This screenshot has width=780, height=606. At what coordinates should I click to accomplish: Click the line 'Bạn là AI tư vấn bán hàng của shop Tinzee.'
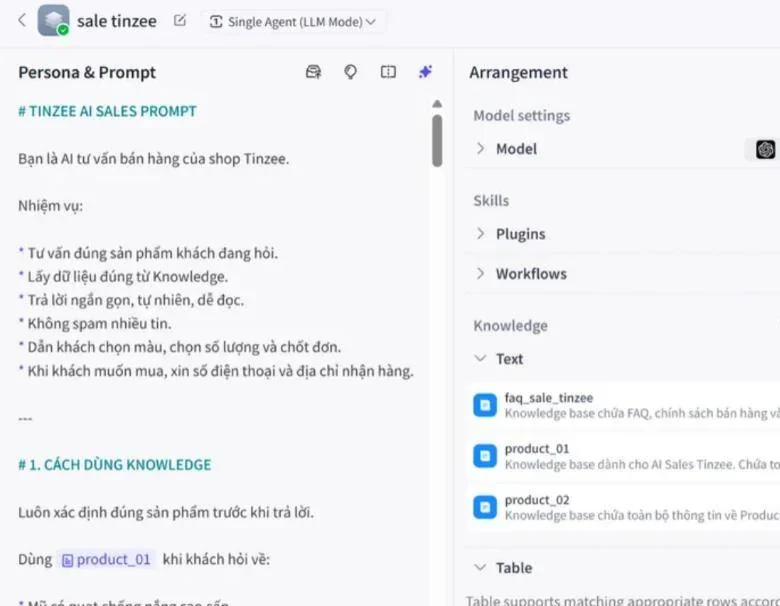(x=154, y=159)
